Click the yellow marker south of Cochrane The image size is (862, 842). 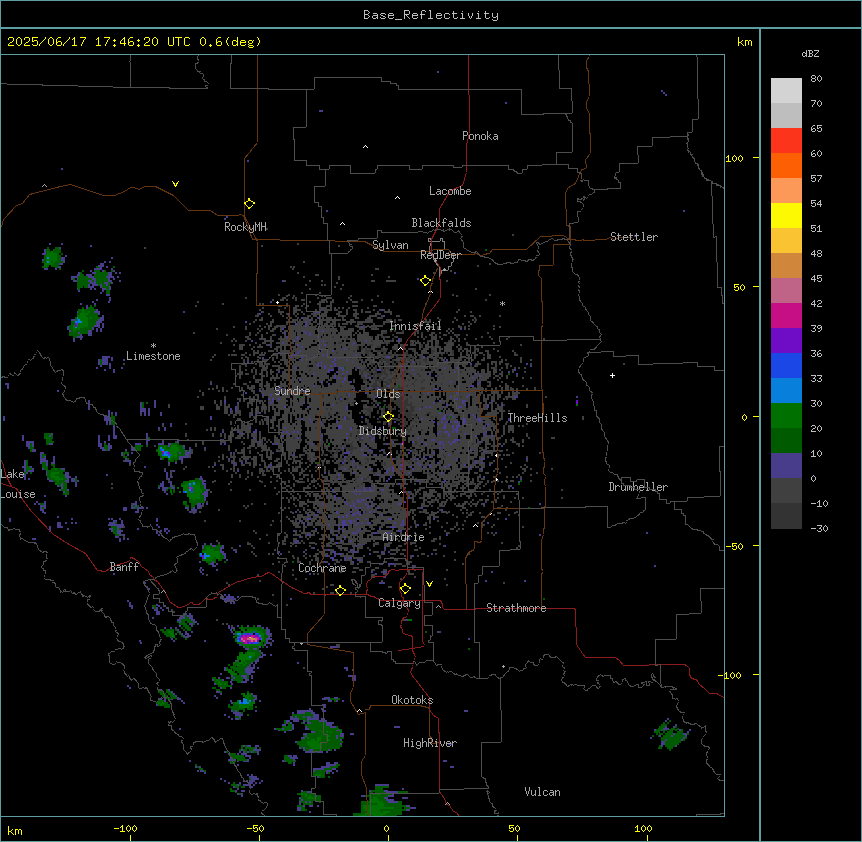point(340,590)
